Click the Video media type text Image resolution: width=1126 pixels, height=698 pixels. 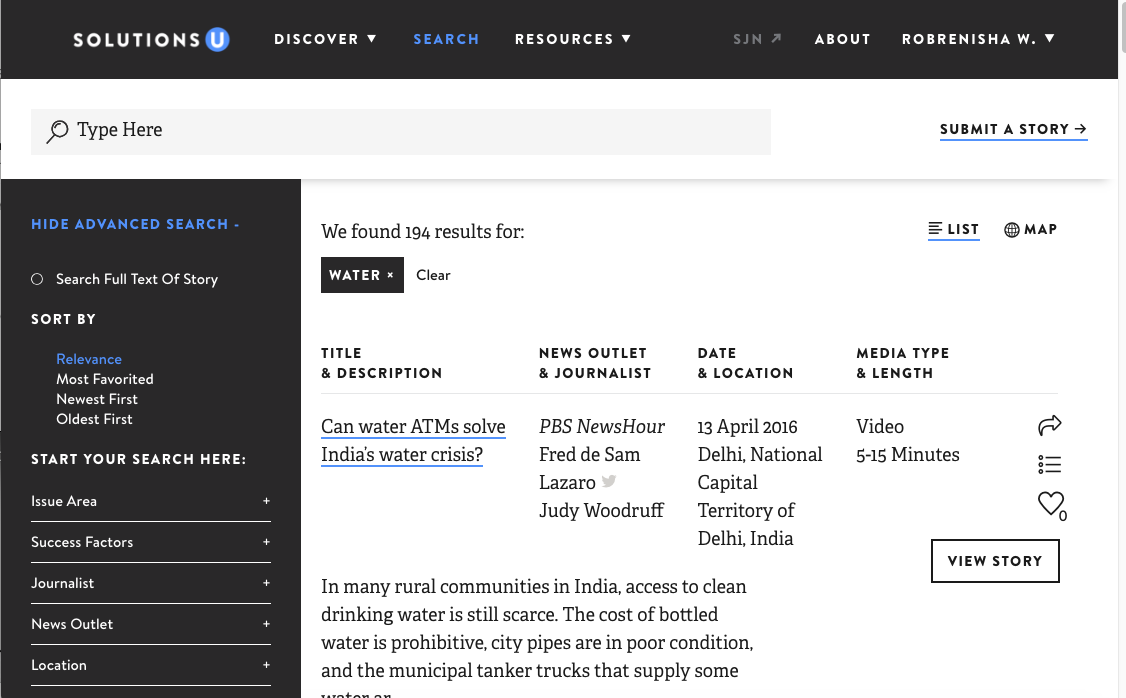coord(880,427)
